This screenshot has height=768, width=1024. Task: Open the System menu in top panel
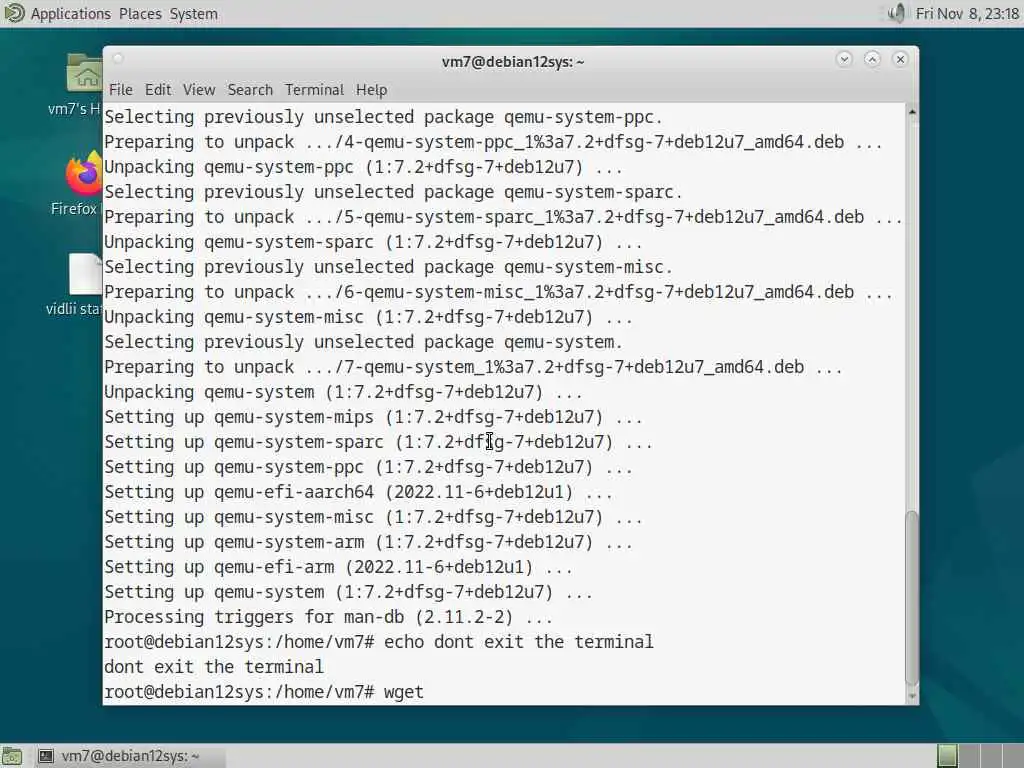[x=193, y=14]
